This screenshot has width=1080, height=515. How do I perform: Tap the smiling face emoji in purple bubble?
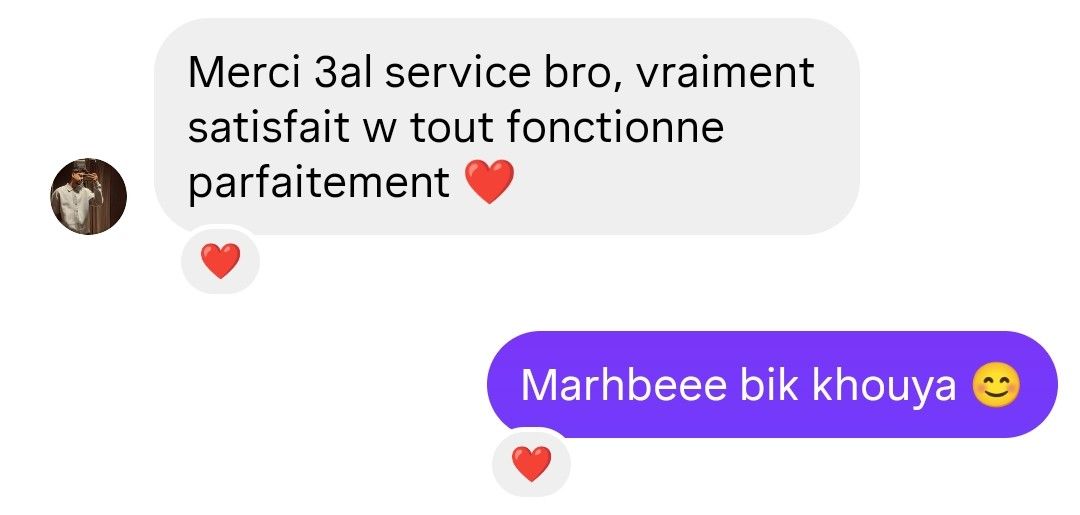coord(995,386)
